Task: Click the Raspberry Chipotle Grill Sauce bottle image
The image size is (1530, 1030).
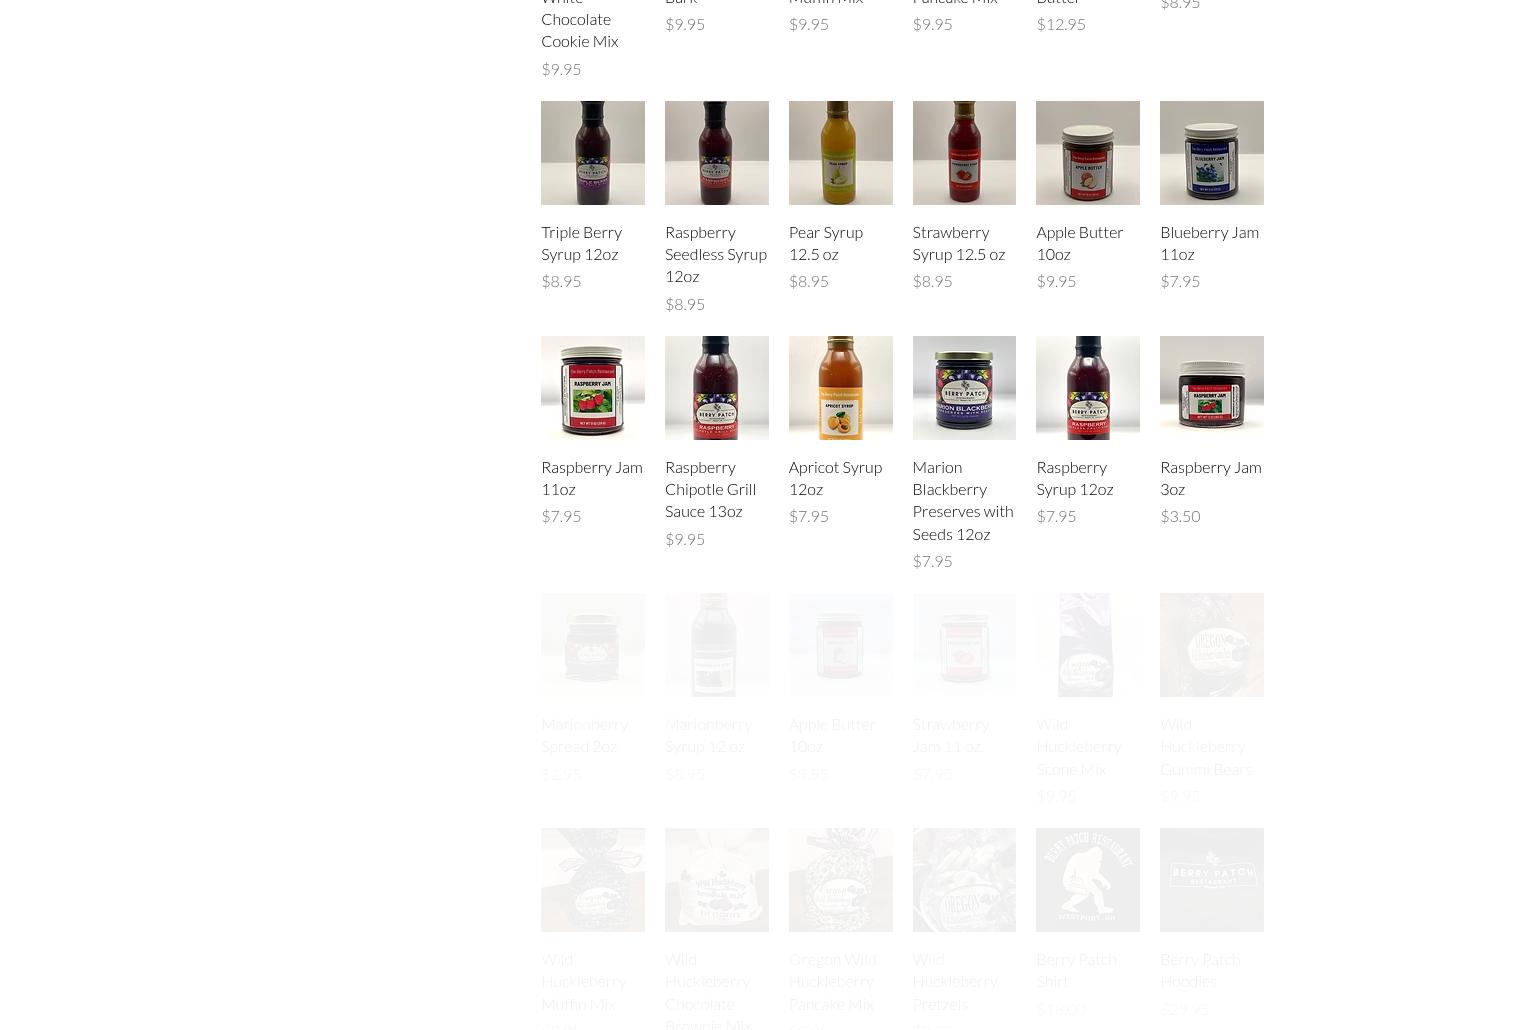Action: (716, 387)
